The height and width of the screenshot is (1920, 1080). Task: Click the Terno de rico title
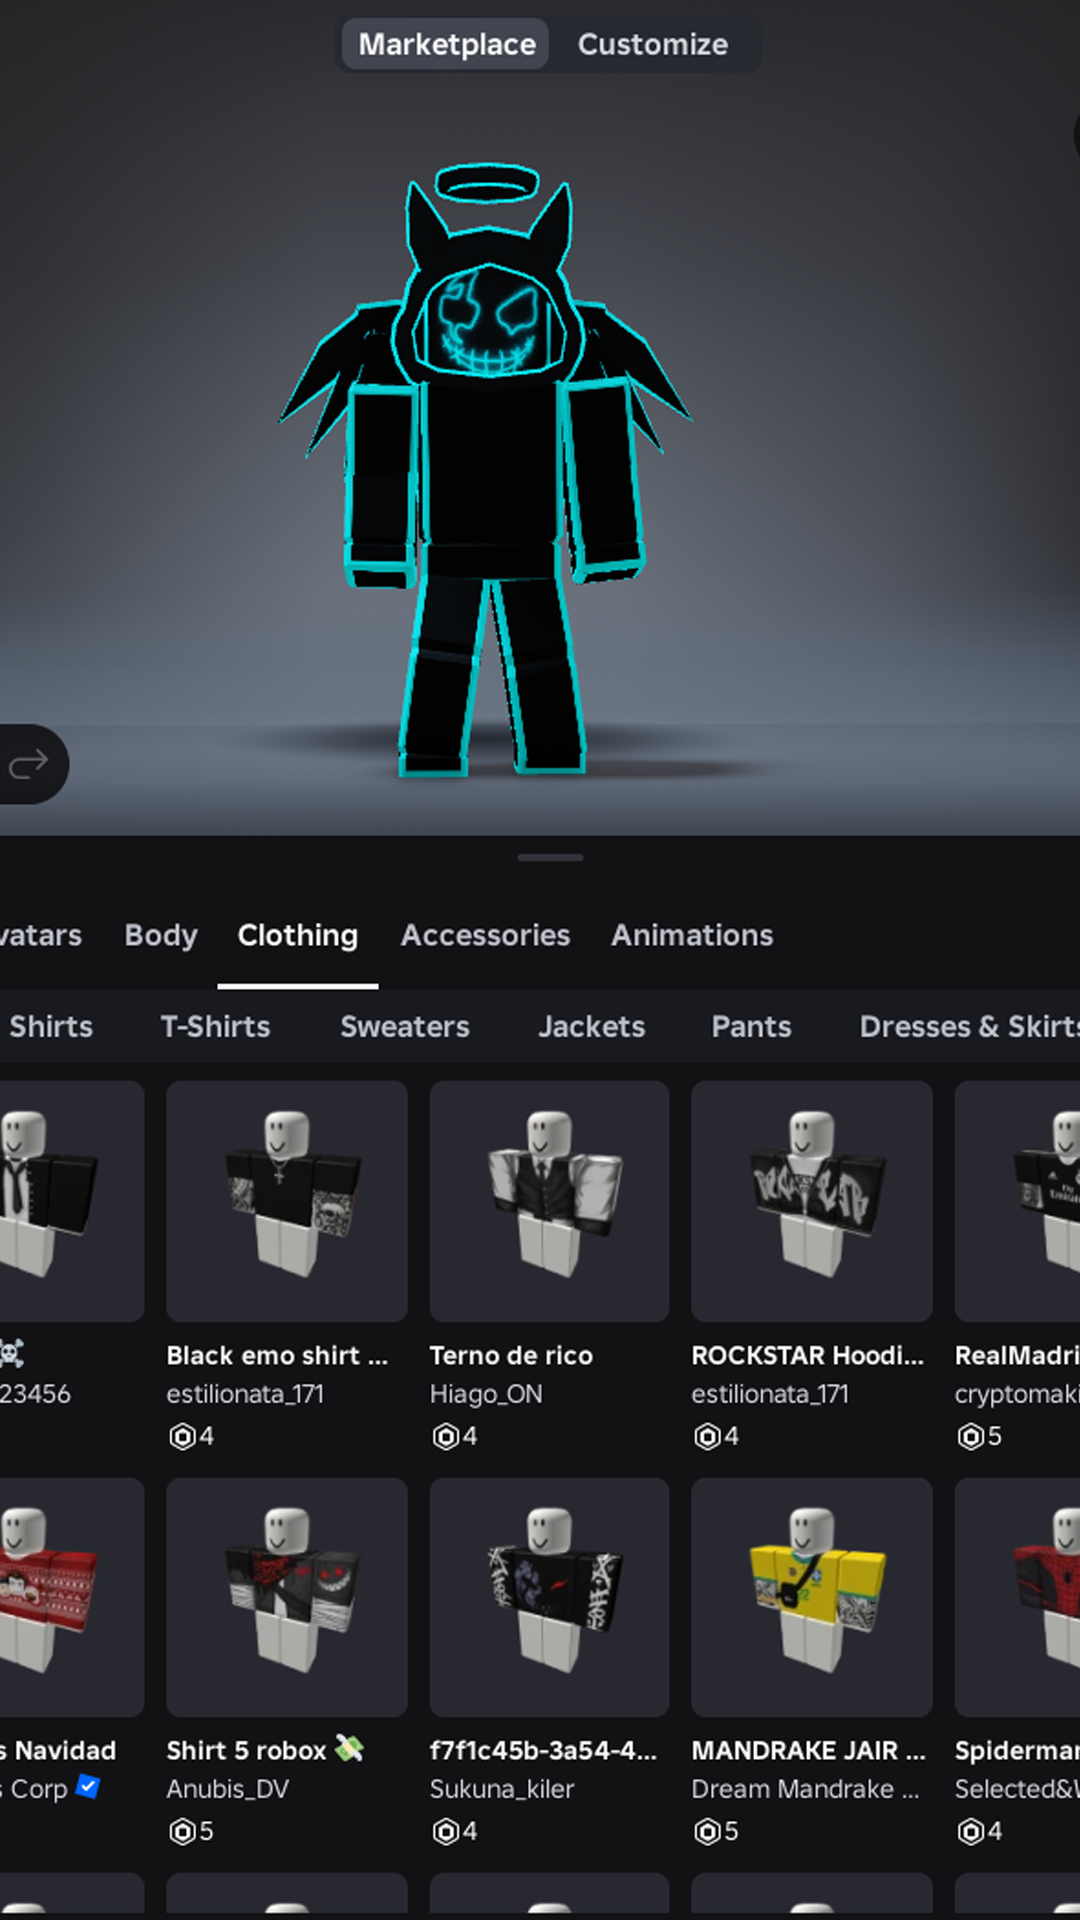(x=511, y=1356)
